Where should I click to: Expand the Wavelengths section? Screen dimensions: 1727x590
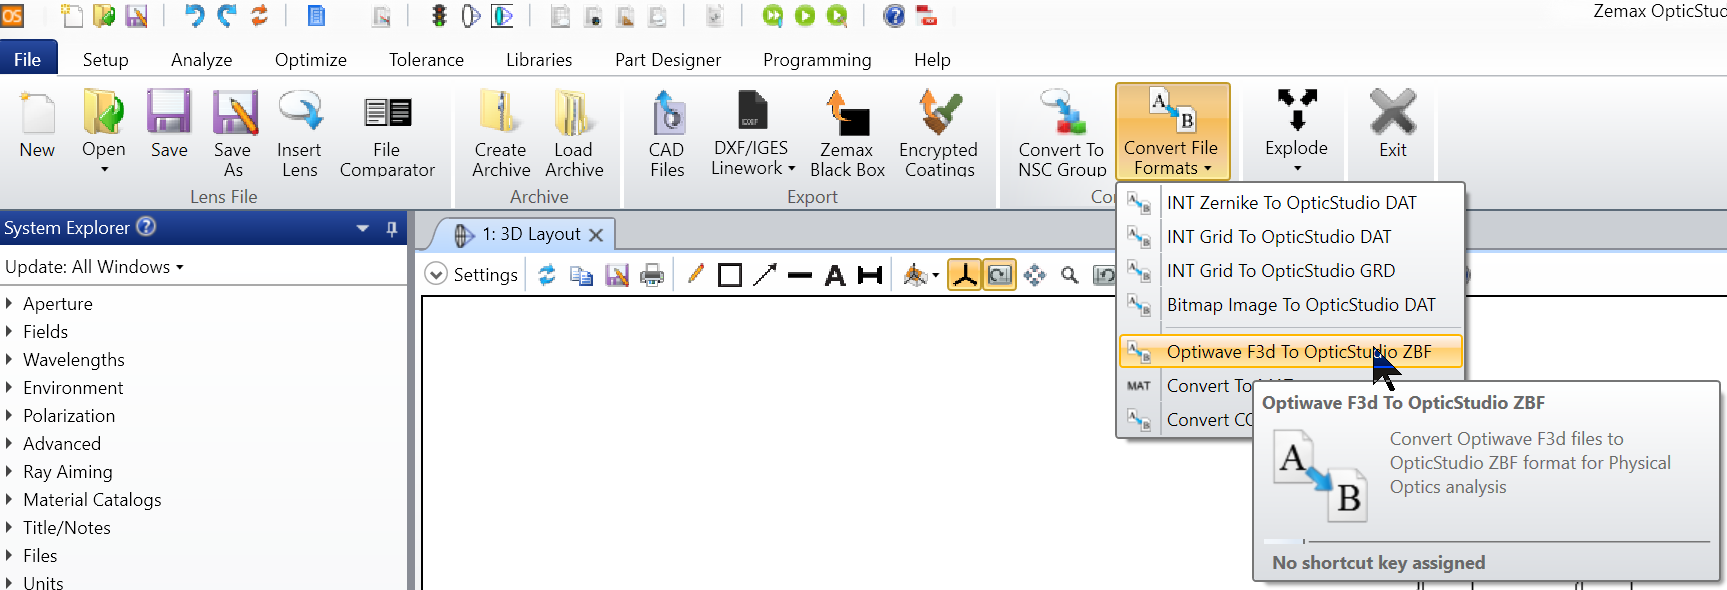(x=9, y=359)
